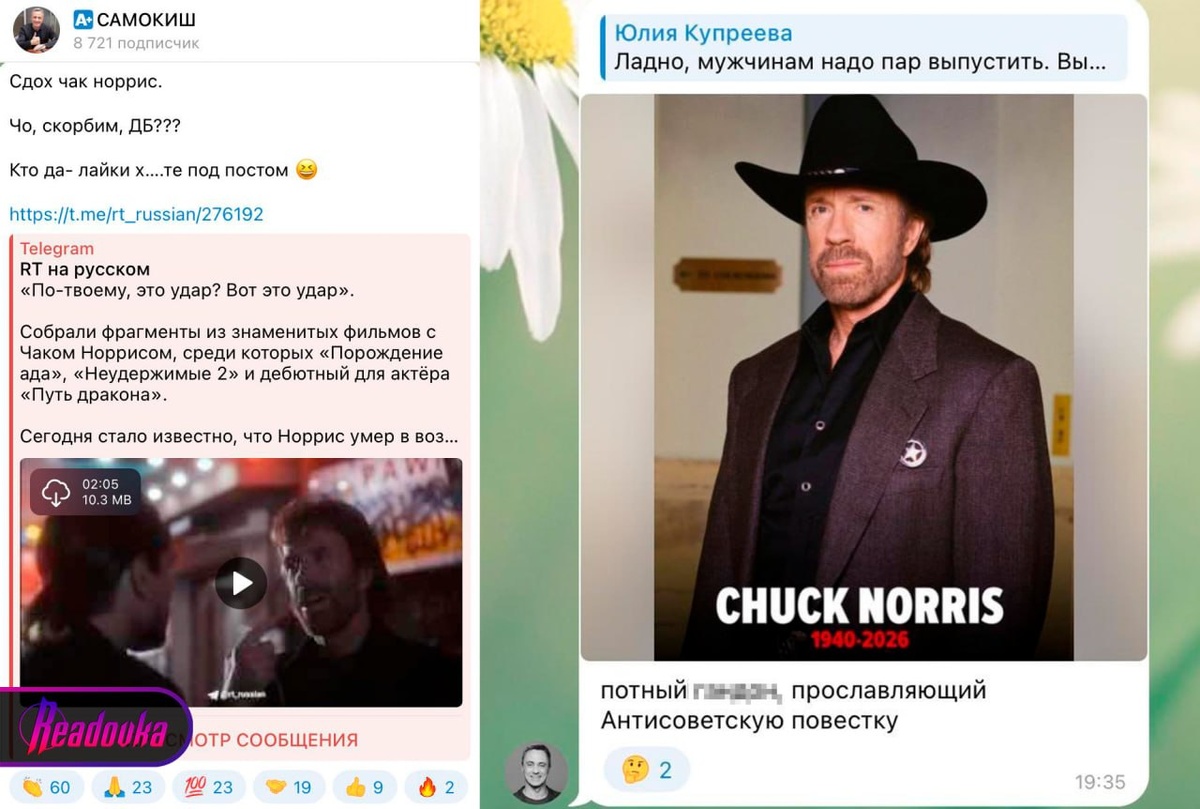
Task: Add the fire reaction (2)
Action: pos(436,787)
